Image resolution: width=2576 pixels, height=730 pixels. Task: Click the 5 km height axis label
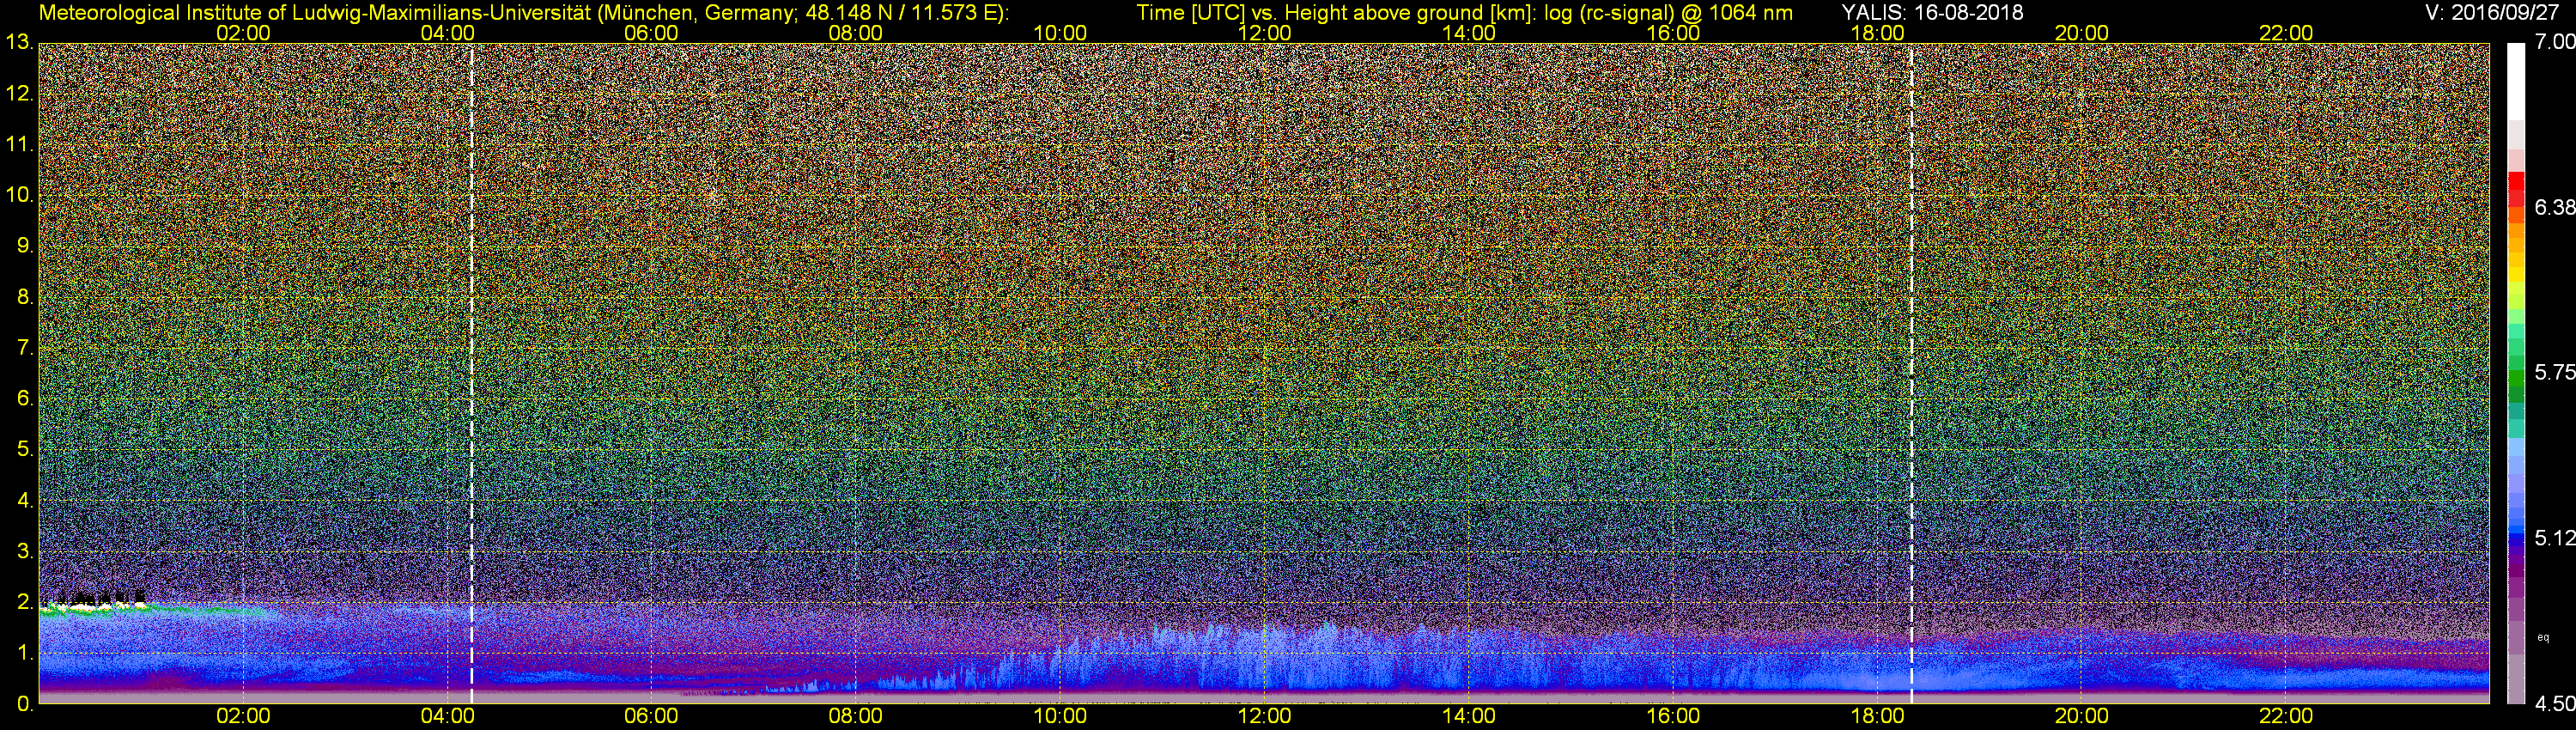(x=24, y=450)
